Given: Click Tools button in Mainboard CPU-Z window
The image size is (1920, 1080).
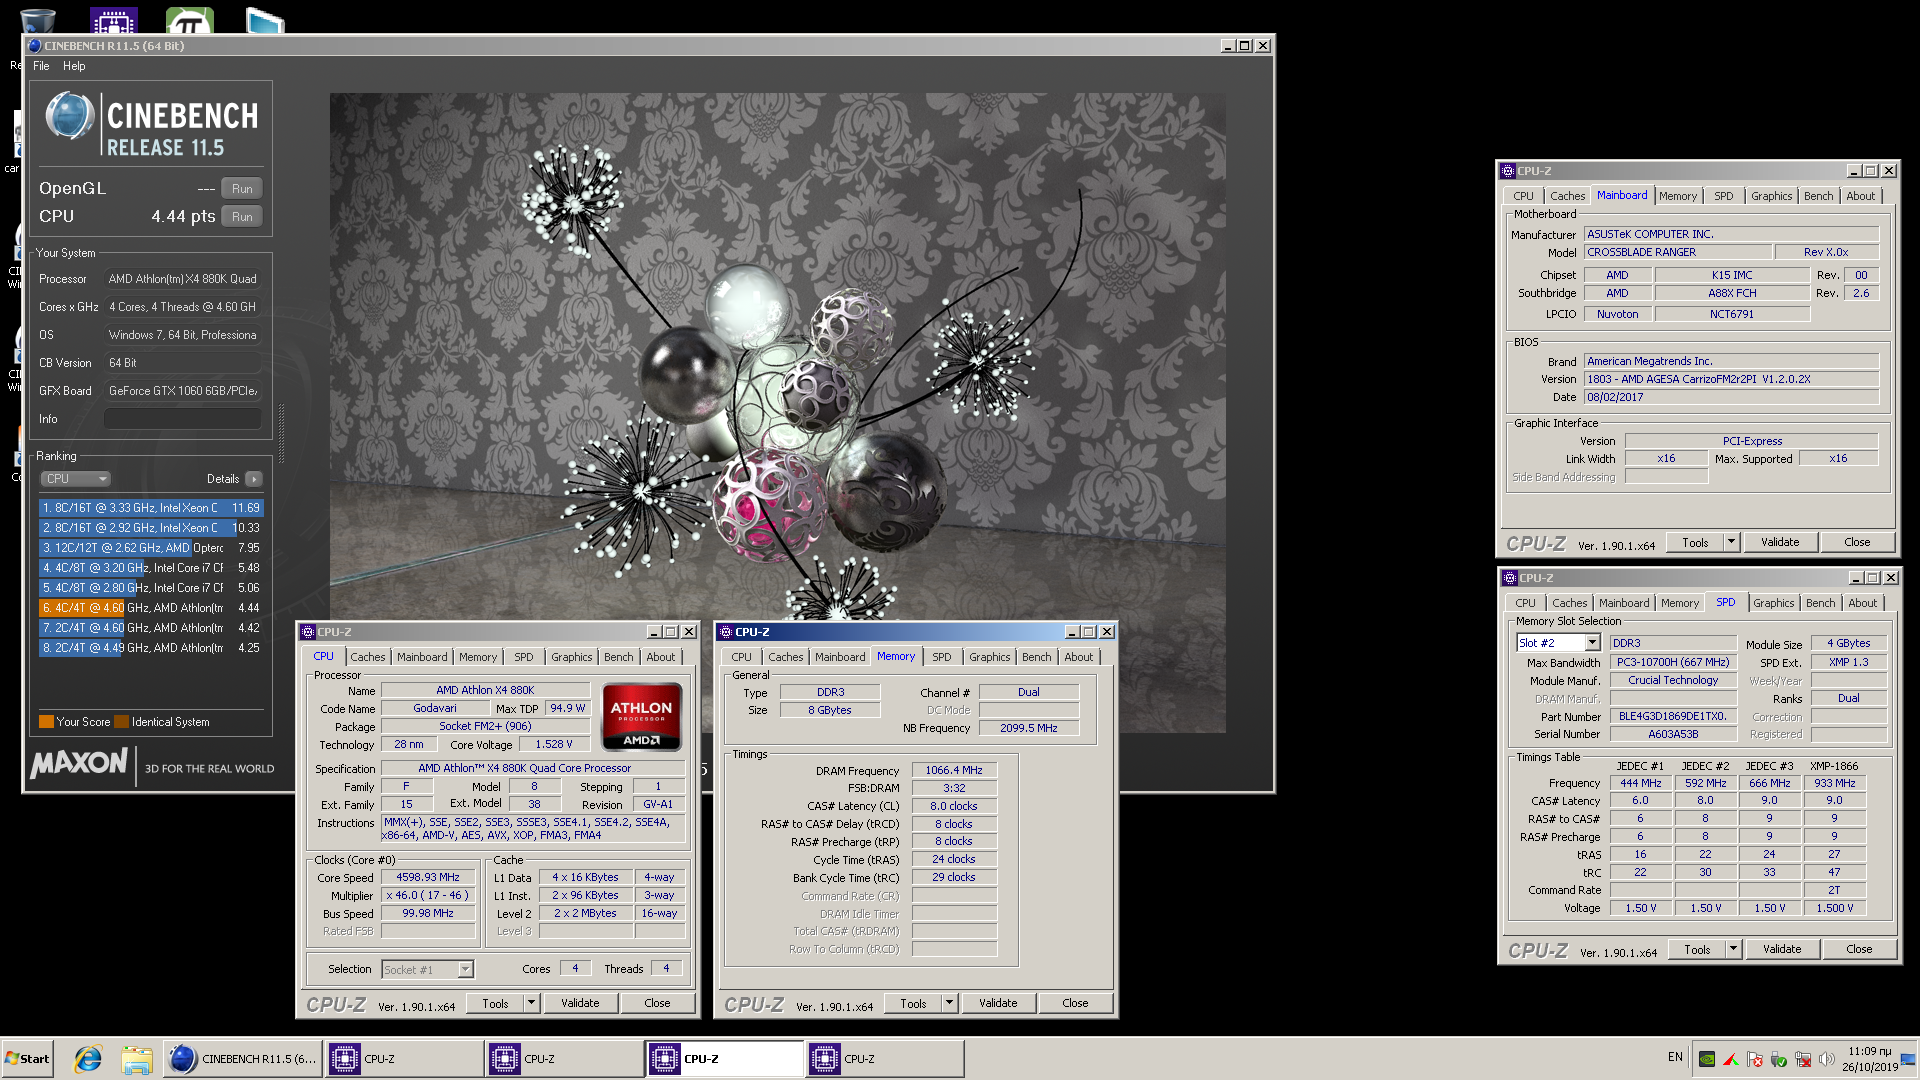Looking at the screenshot, I should pyautogui.click(x=1696, y=542).
